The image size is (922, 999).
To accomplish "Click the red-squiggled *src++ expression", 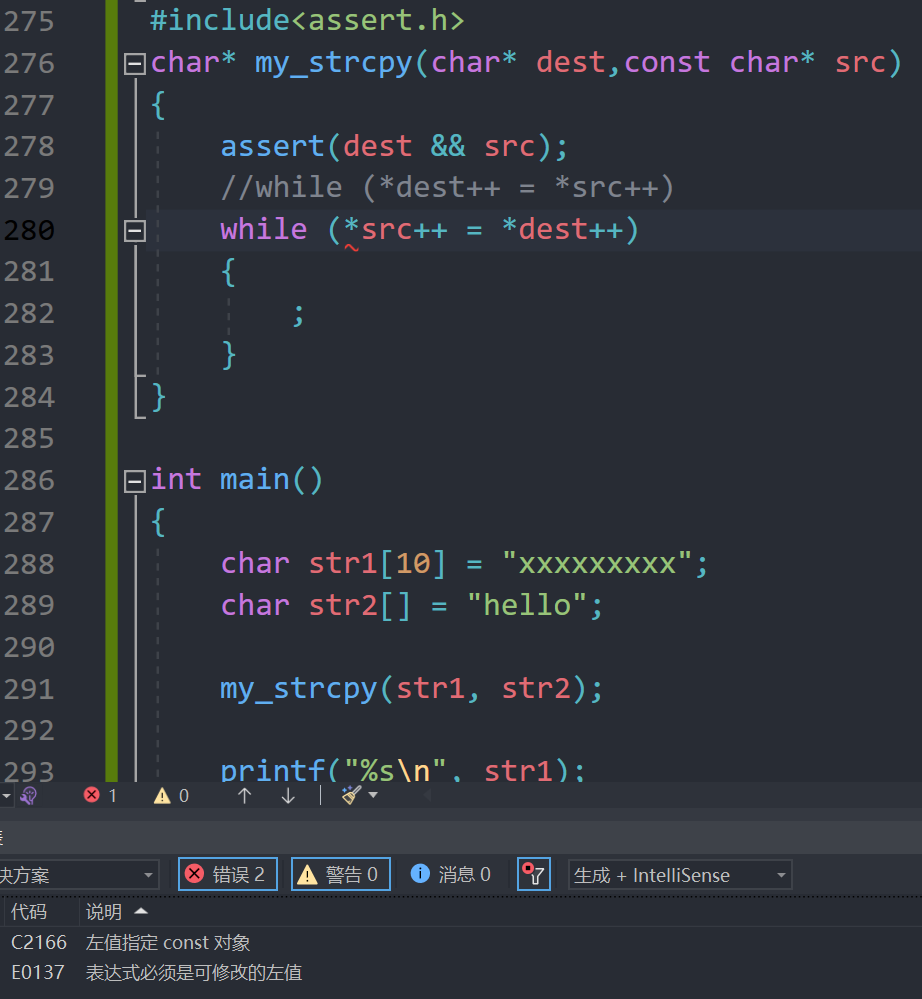I will coord(396,230).
